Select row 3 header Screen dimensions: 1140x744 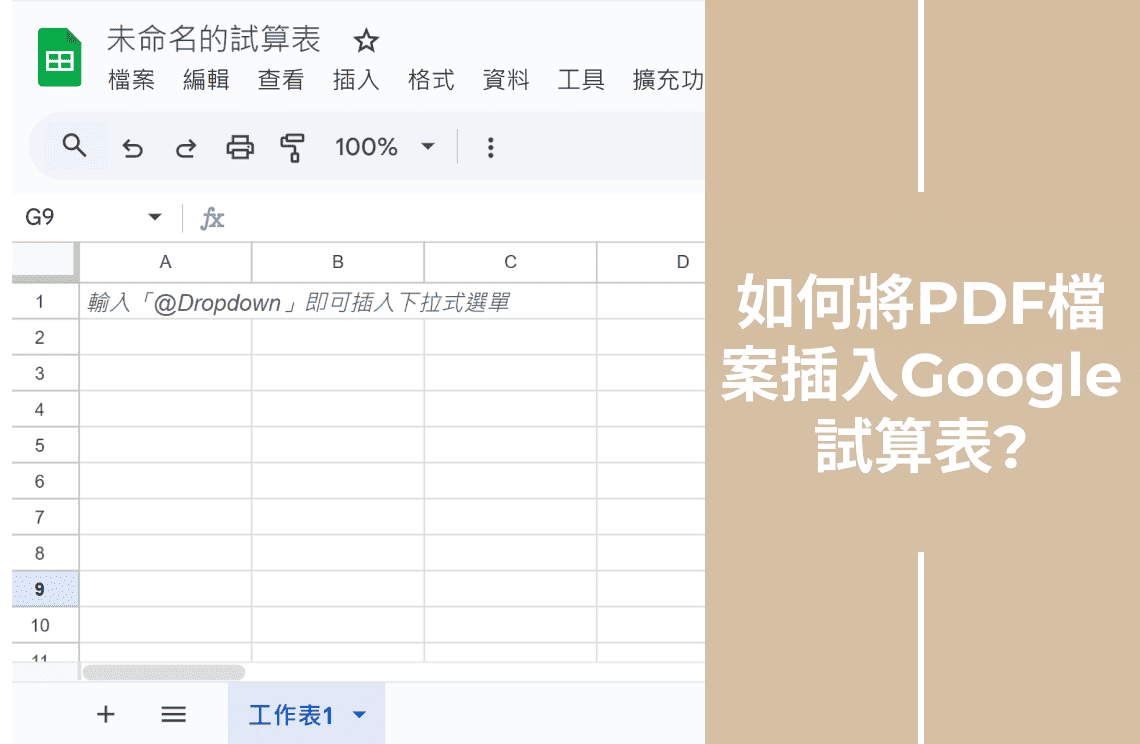coord(45,373)
